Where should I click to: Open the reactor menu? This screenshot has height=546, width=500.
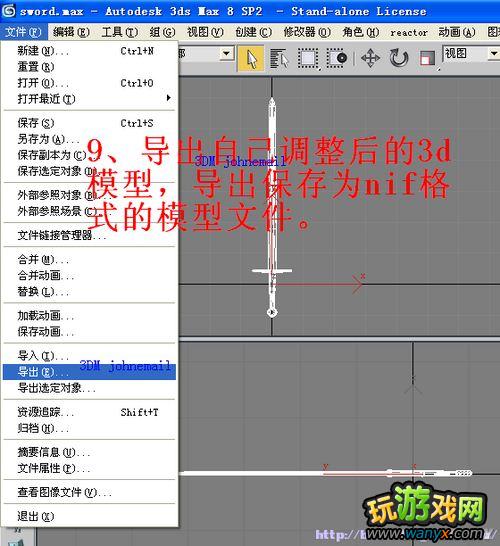point(409,32)
